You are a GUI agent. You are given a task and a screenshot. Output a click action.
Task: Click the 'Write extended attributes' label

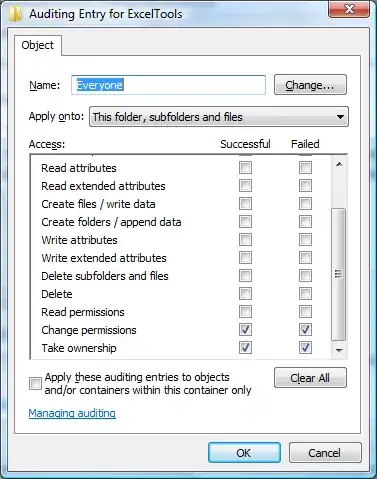click(104, 258)
